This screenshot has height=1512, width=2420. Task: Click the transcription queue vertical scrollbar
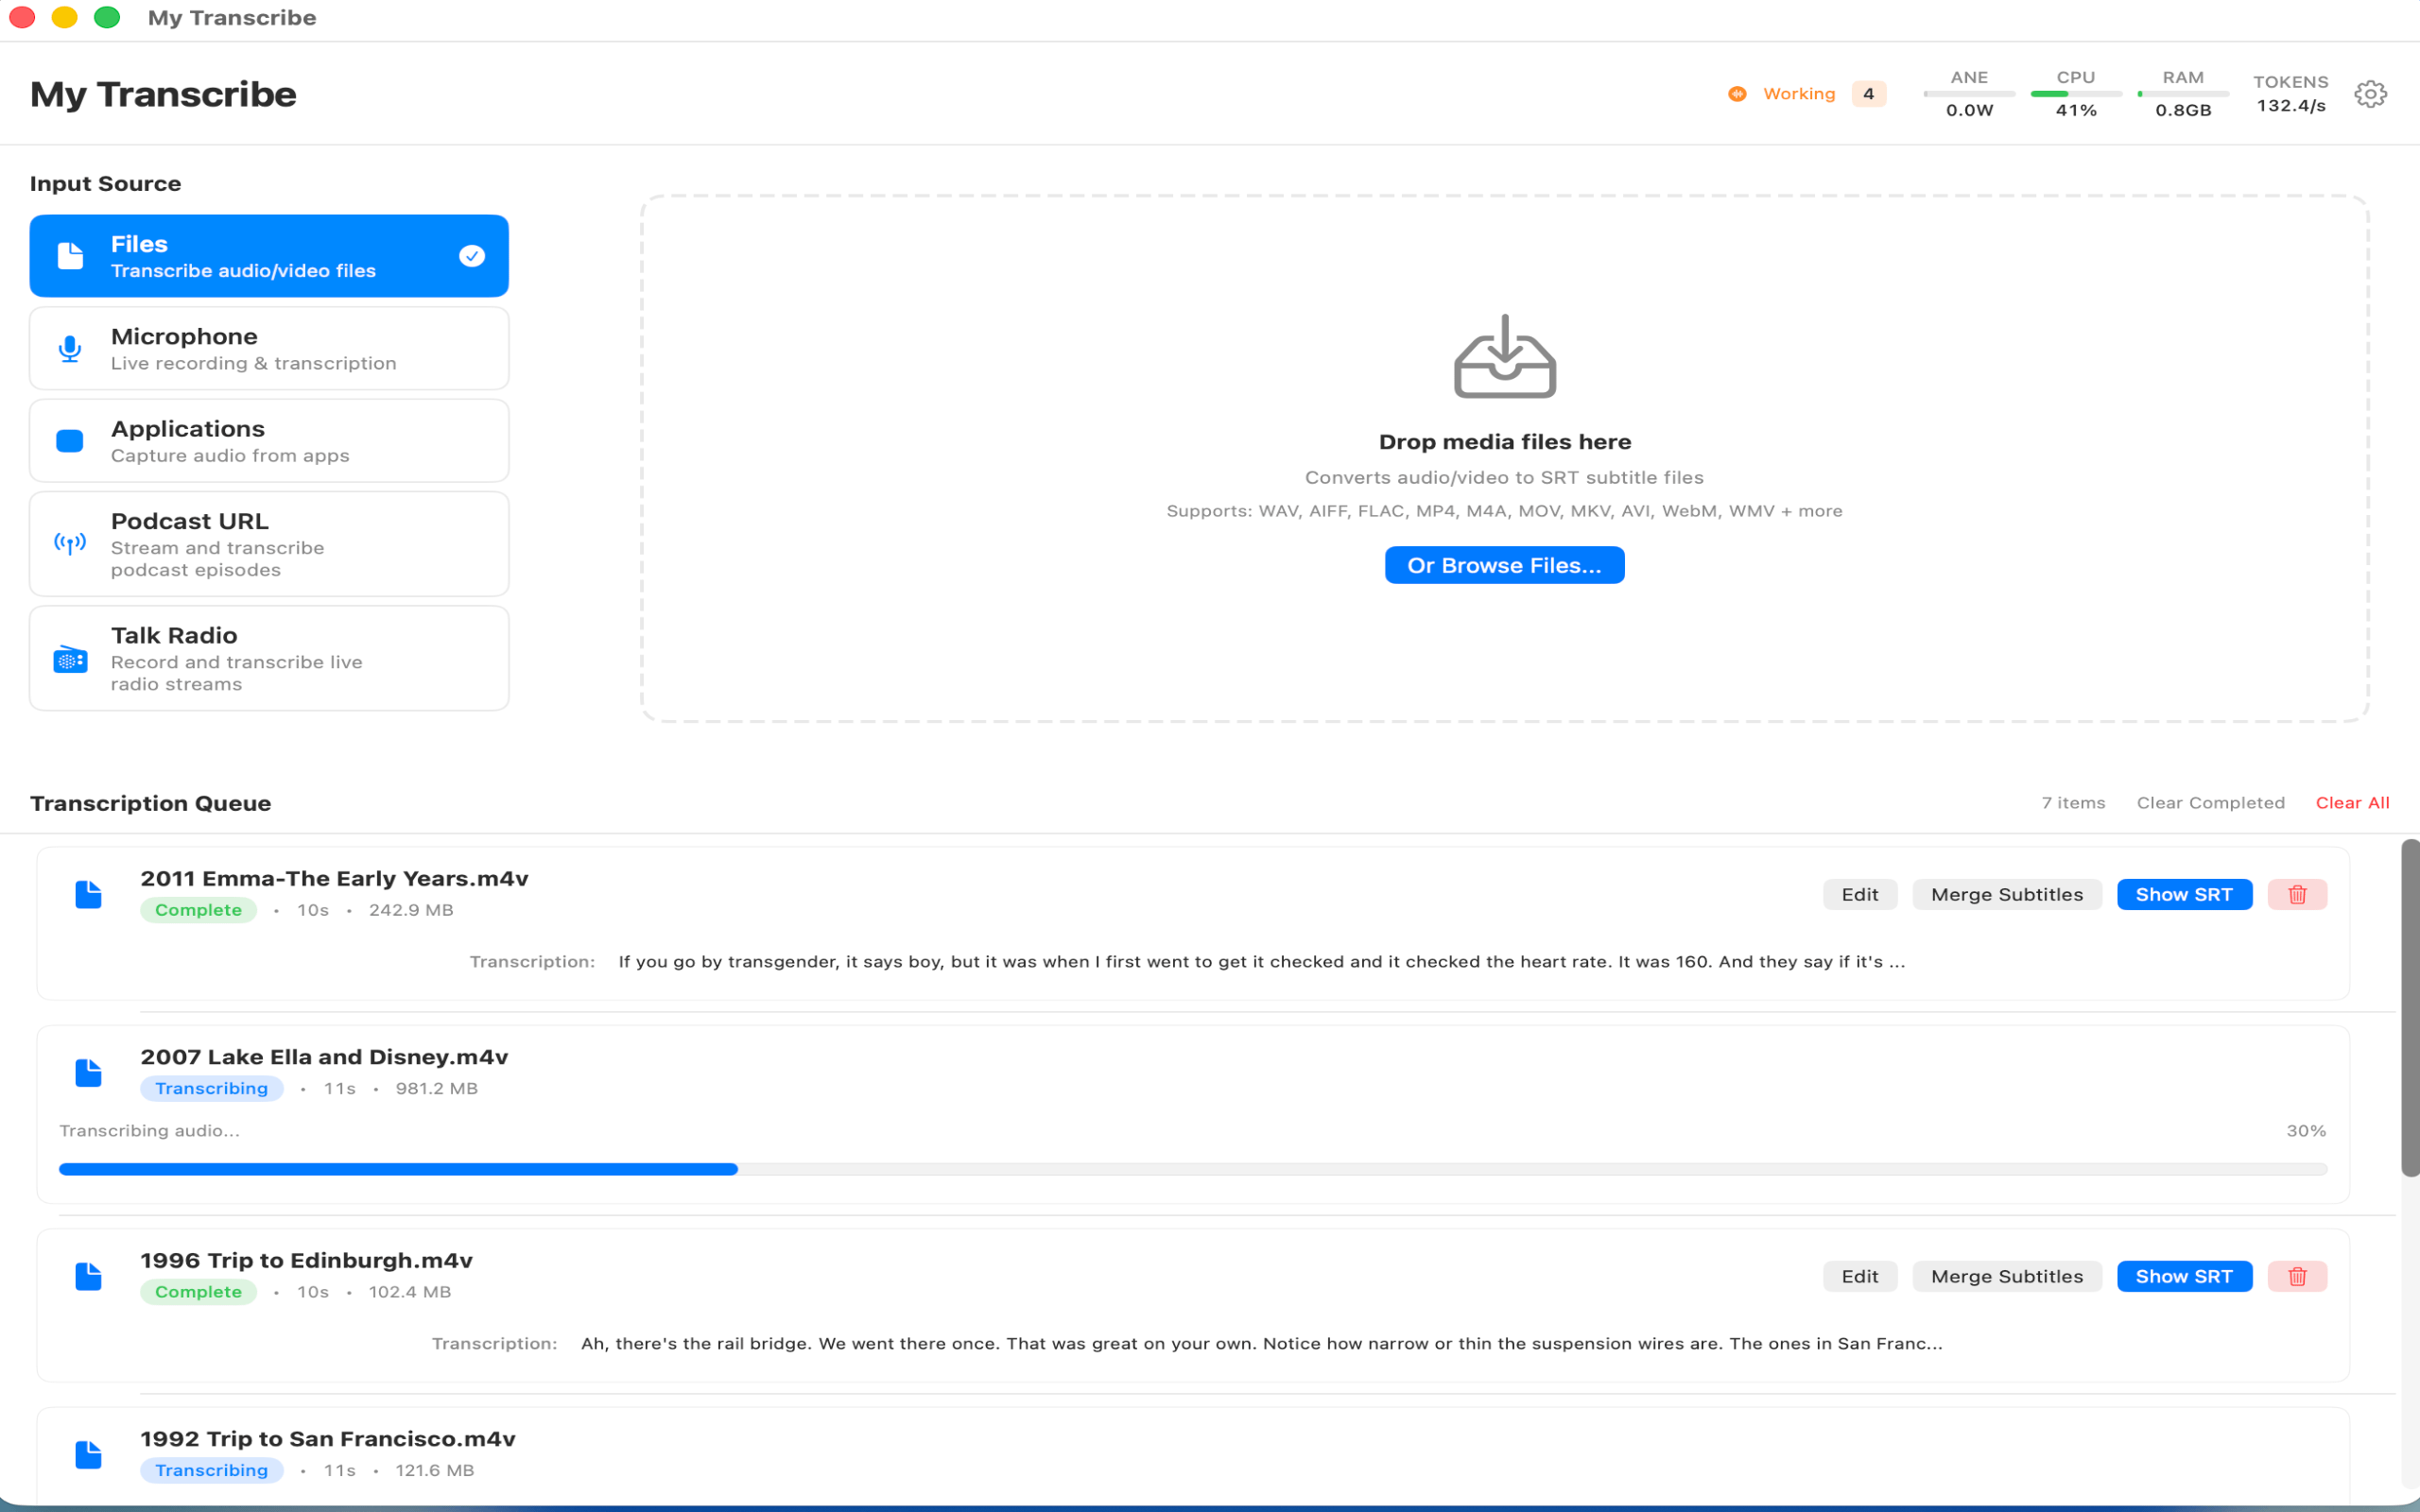tap(2409, 1008)
